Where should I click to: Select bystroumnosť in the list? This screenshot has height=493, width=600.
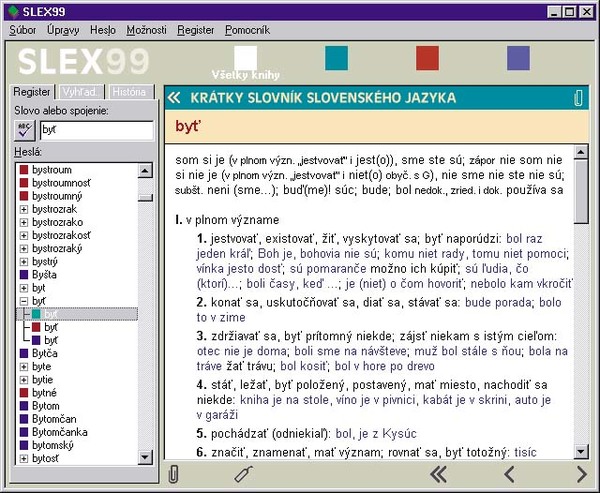coord(55,183)
